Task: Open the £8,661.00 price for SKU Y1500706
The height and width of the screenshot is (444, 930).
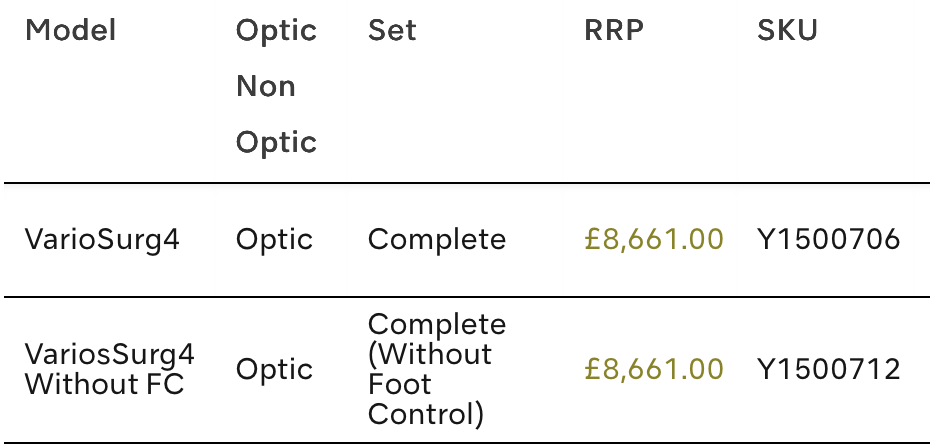Action: (653, 240)
